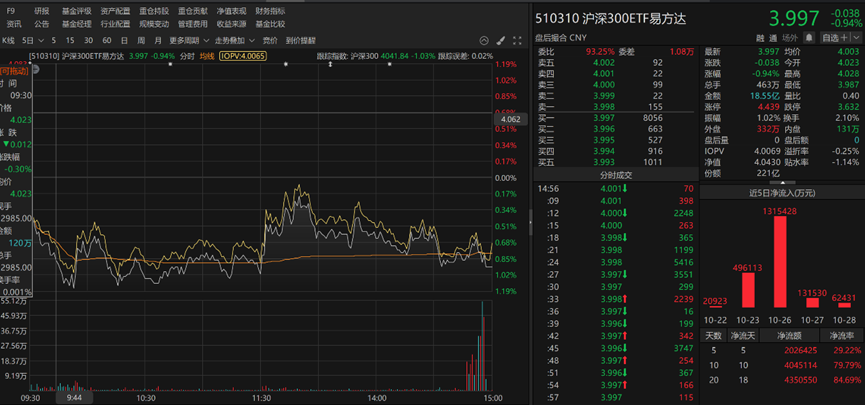Click the 通 connect tag
This screenshot has width=865, height=405.
773,38
